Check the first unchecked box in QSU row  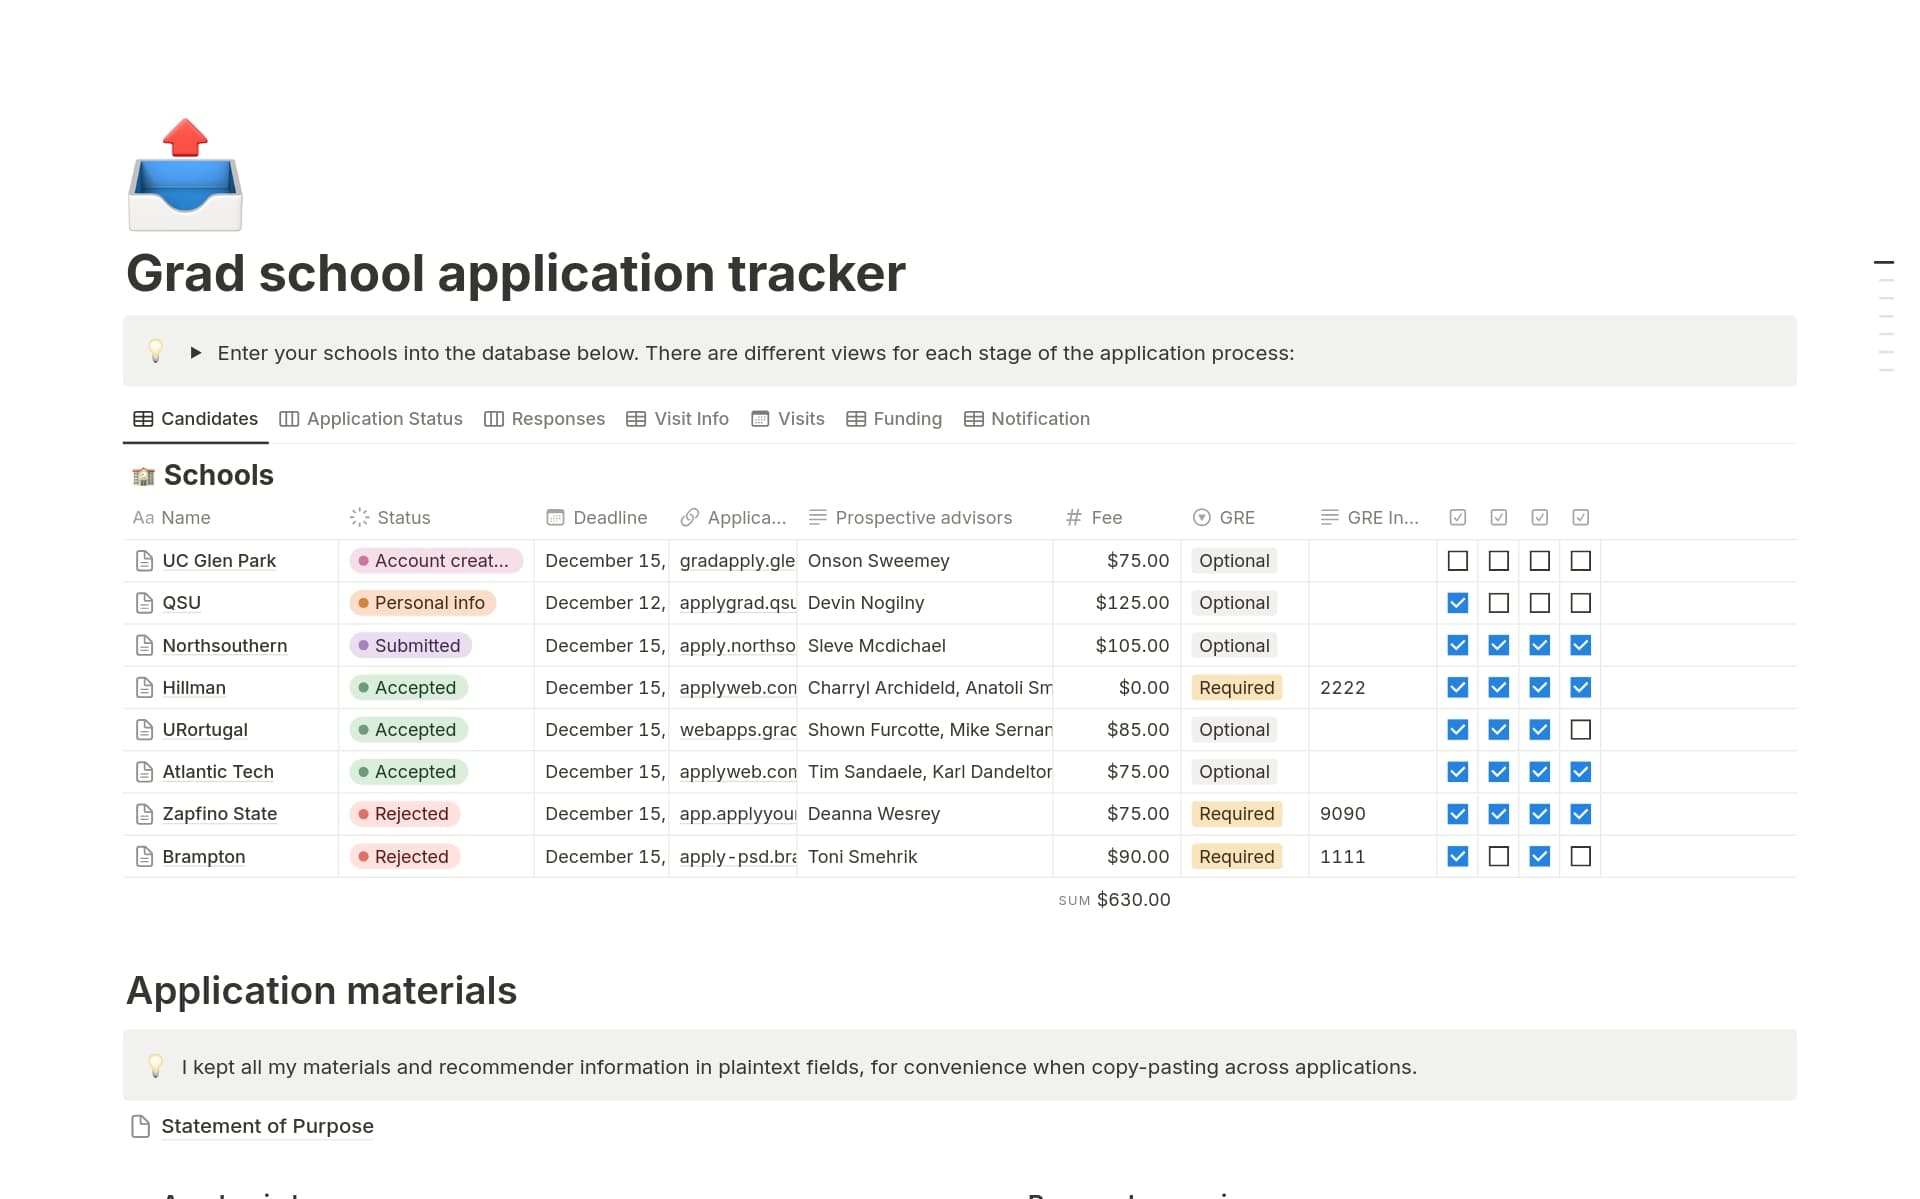[1498, 602]
